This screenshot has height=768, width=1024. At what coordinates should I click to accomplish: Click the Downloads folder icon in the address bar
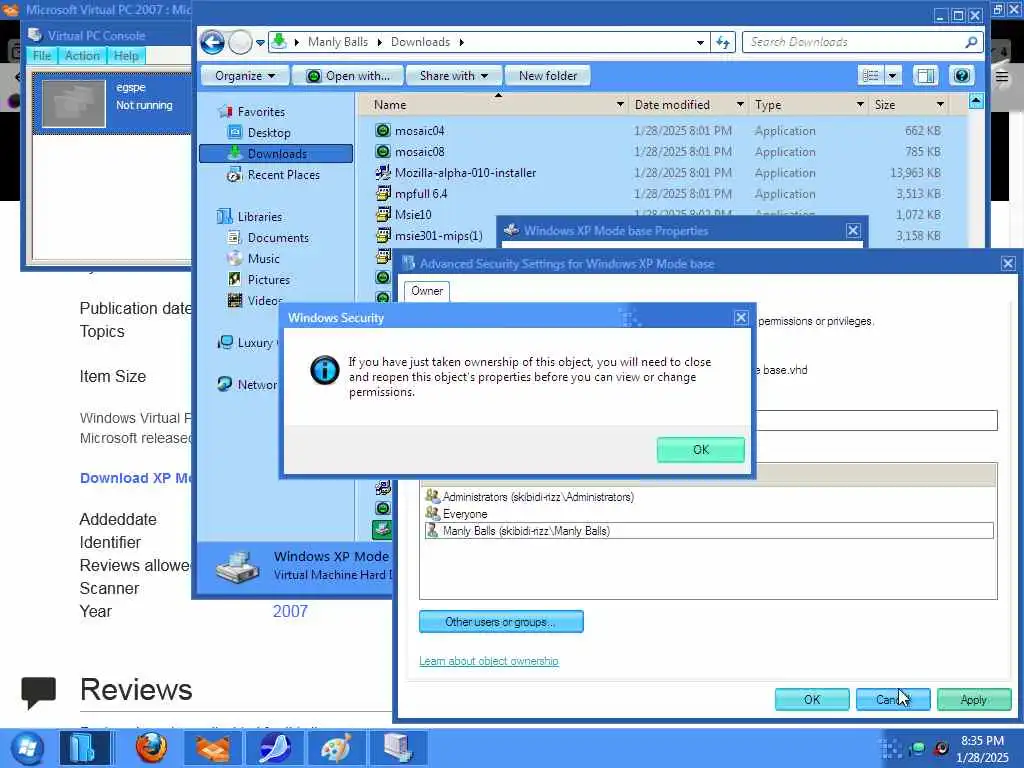click(x=279, y=41)
